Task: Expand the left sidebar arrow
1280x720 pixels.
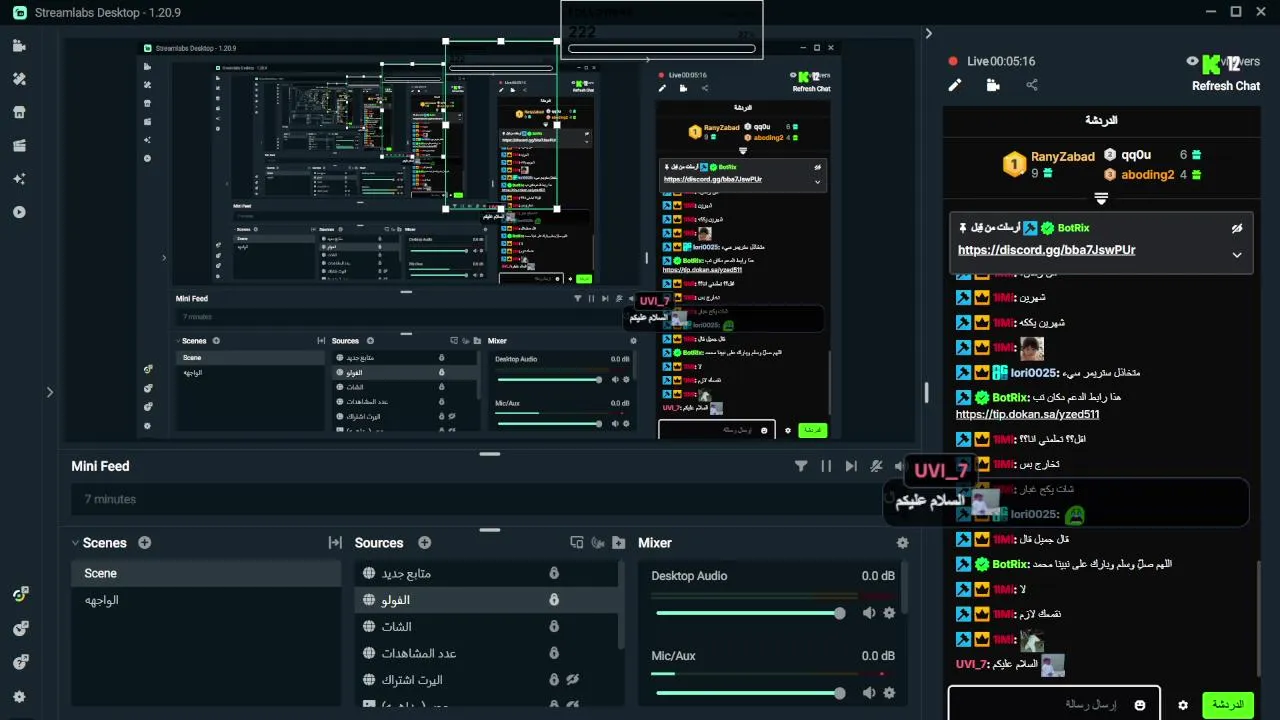Action: [x=49, y=392]
